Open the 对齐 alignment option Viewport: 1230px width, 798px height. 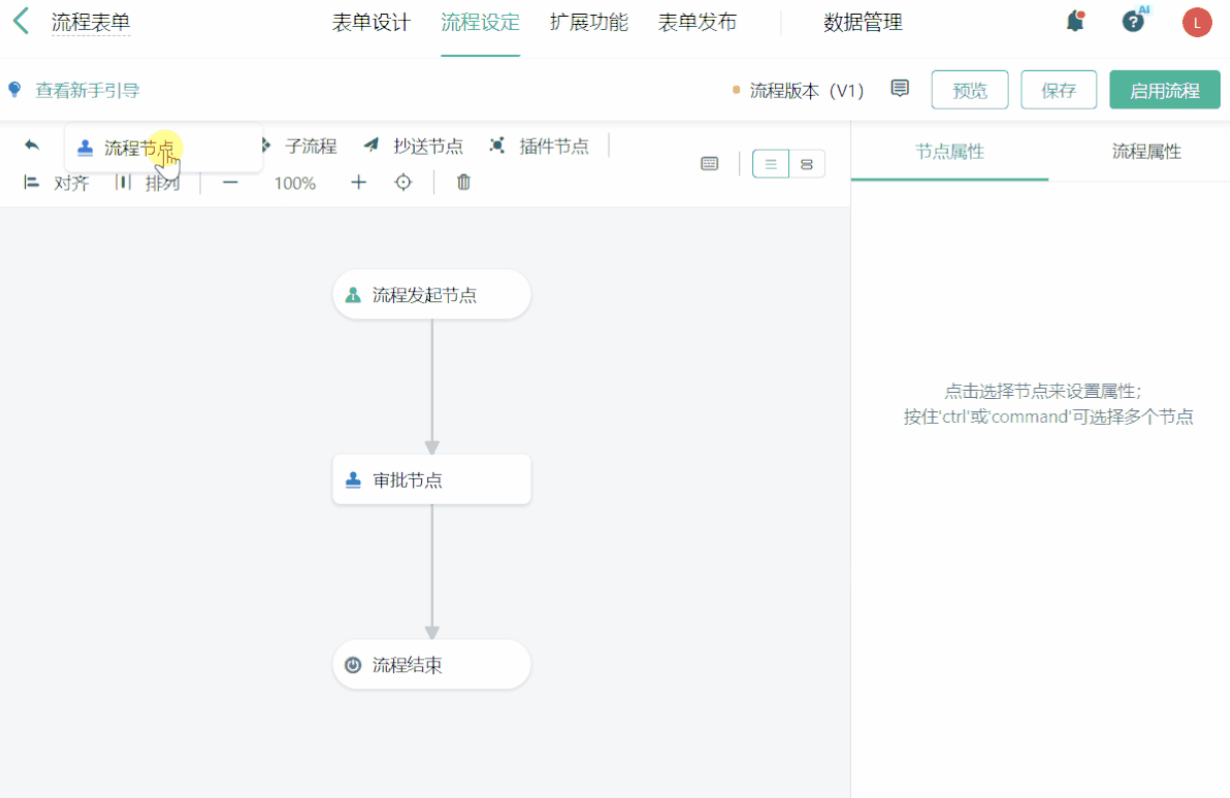(57, 183)
